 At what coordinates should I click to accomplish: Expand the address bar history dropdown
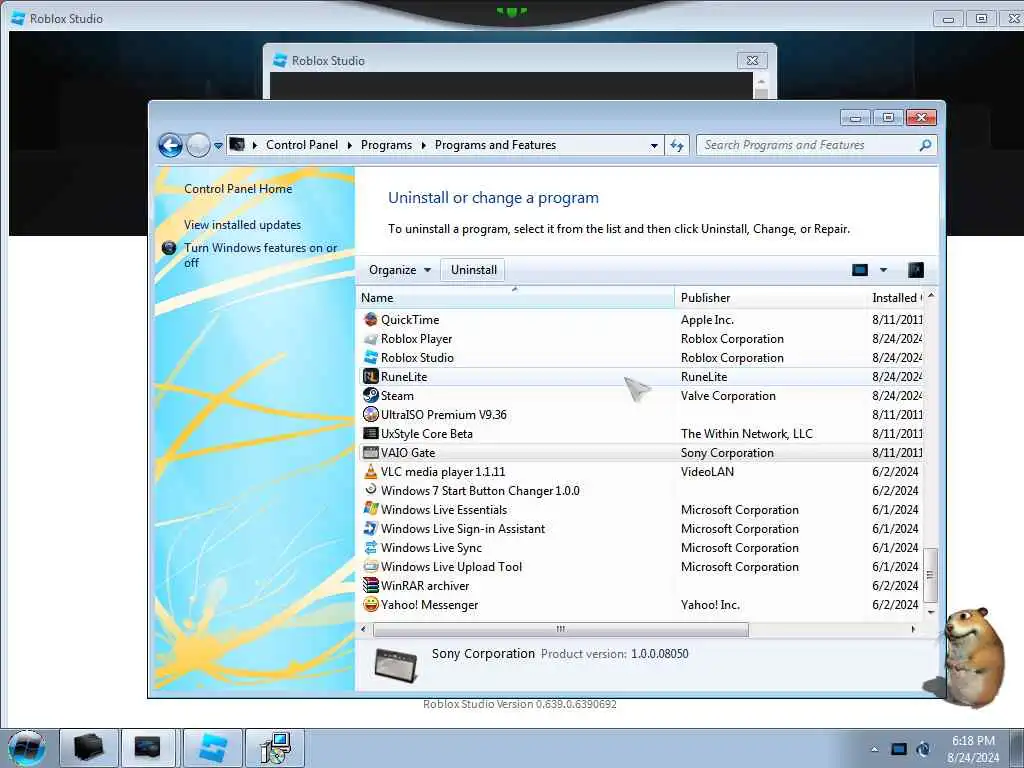click(x=654, y=146)
